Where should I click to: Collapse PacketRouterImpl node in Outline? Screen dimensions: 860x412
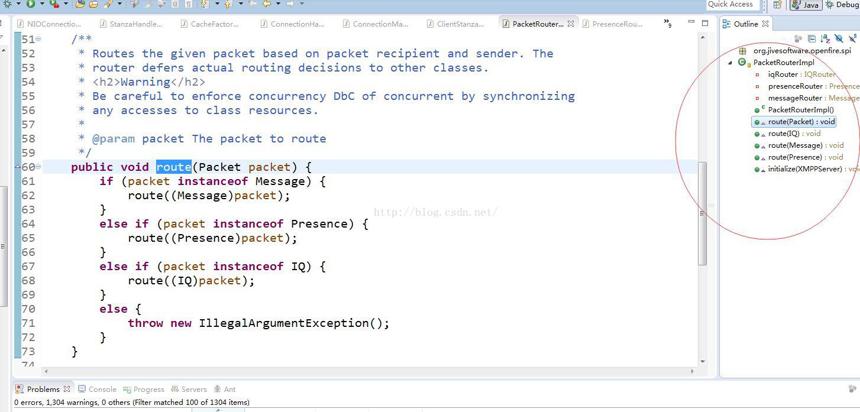pos(730,63)
